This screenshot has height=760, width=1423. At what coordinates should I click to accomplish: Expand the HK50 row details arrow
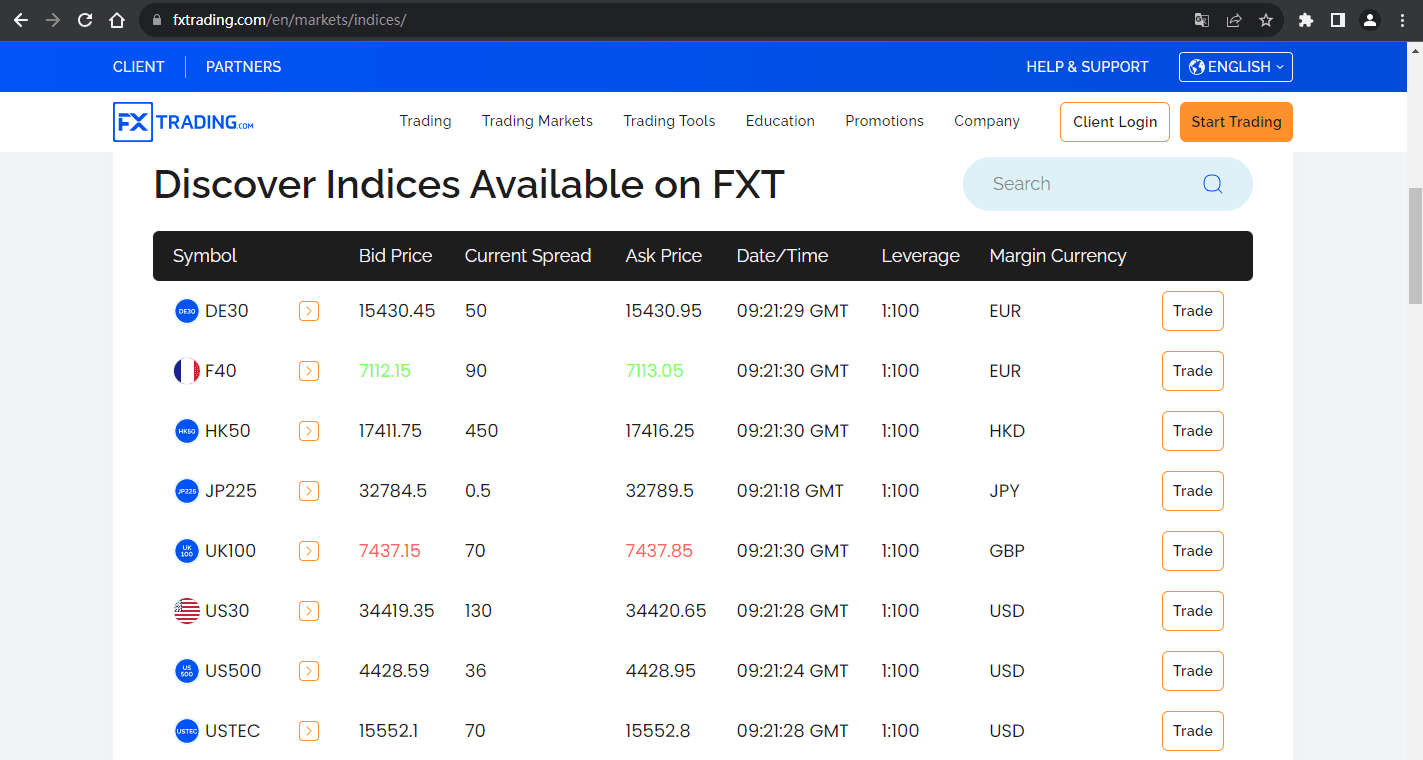point(309,431)
